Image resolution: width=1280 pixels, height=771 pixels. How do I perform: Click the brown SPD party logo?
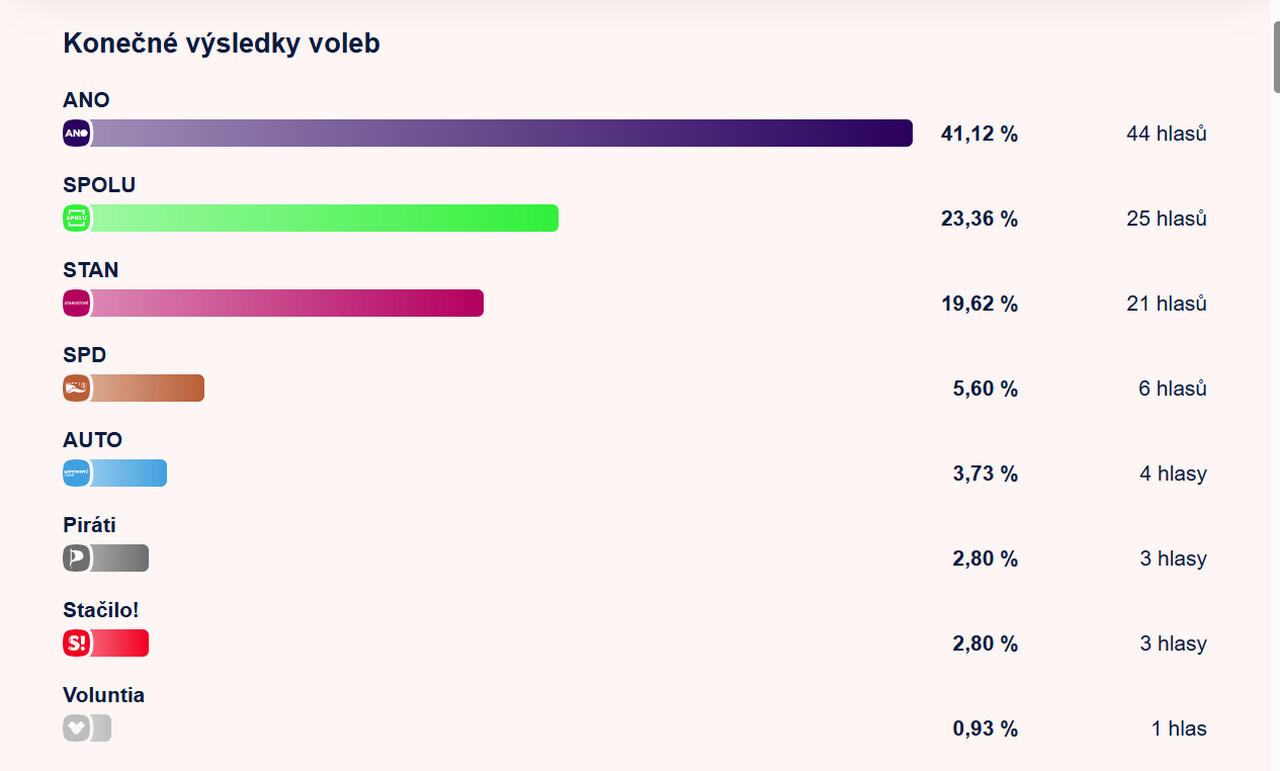pyautogui.click(x=77, y=388)
